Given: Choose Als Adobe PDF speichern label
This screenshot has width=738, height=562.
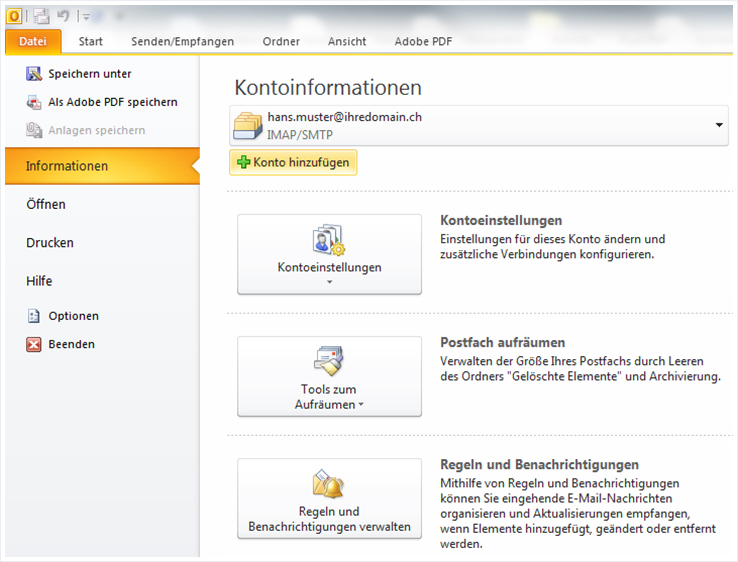Looking at the screenshot, I should tap(113, 102).
